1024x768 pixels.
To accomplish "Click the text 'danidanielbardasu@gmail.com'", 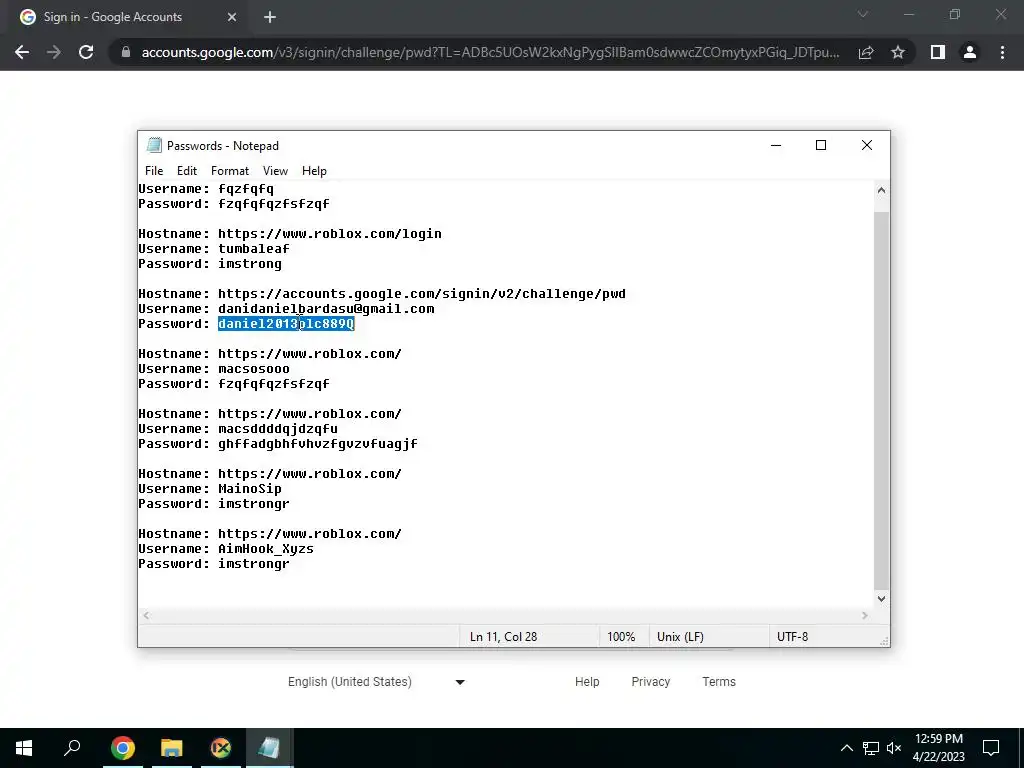I will (326, 309).
